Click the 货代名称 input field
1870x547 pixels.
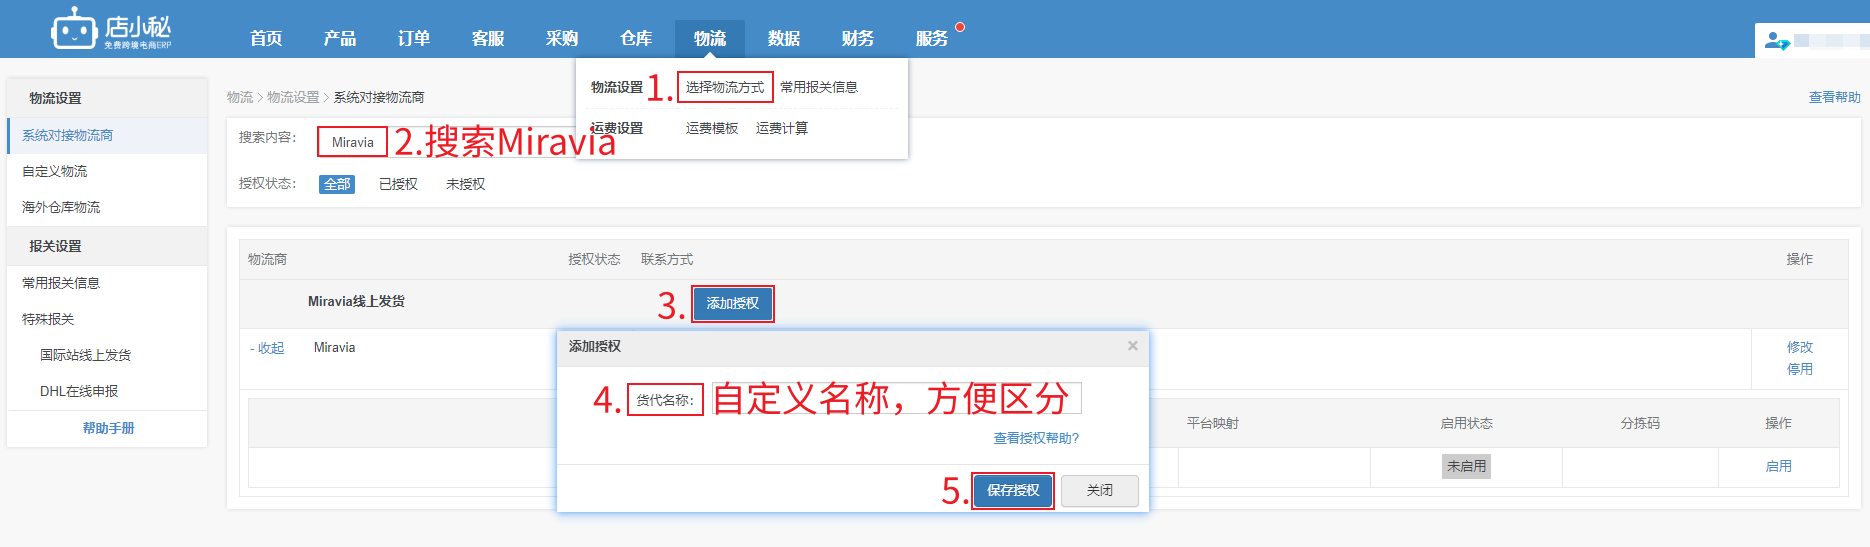(x=896, y=398)
